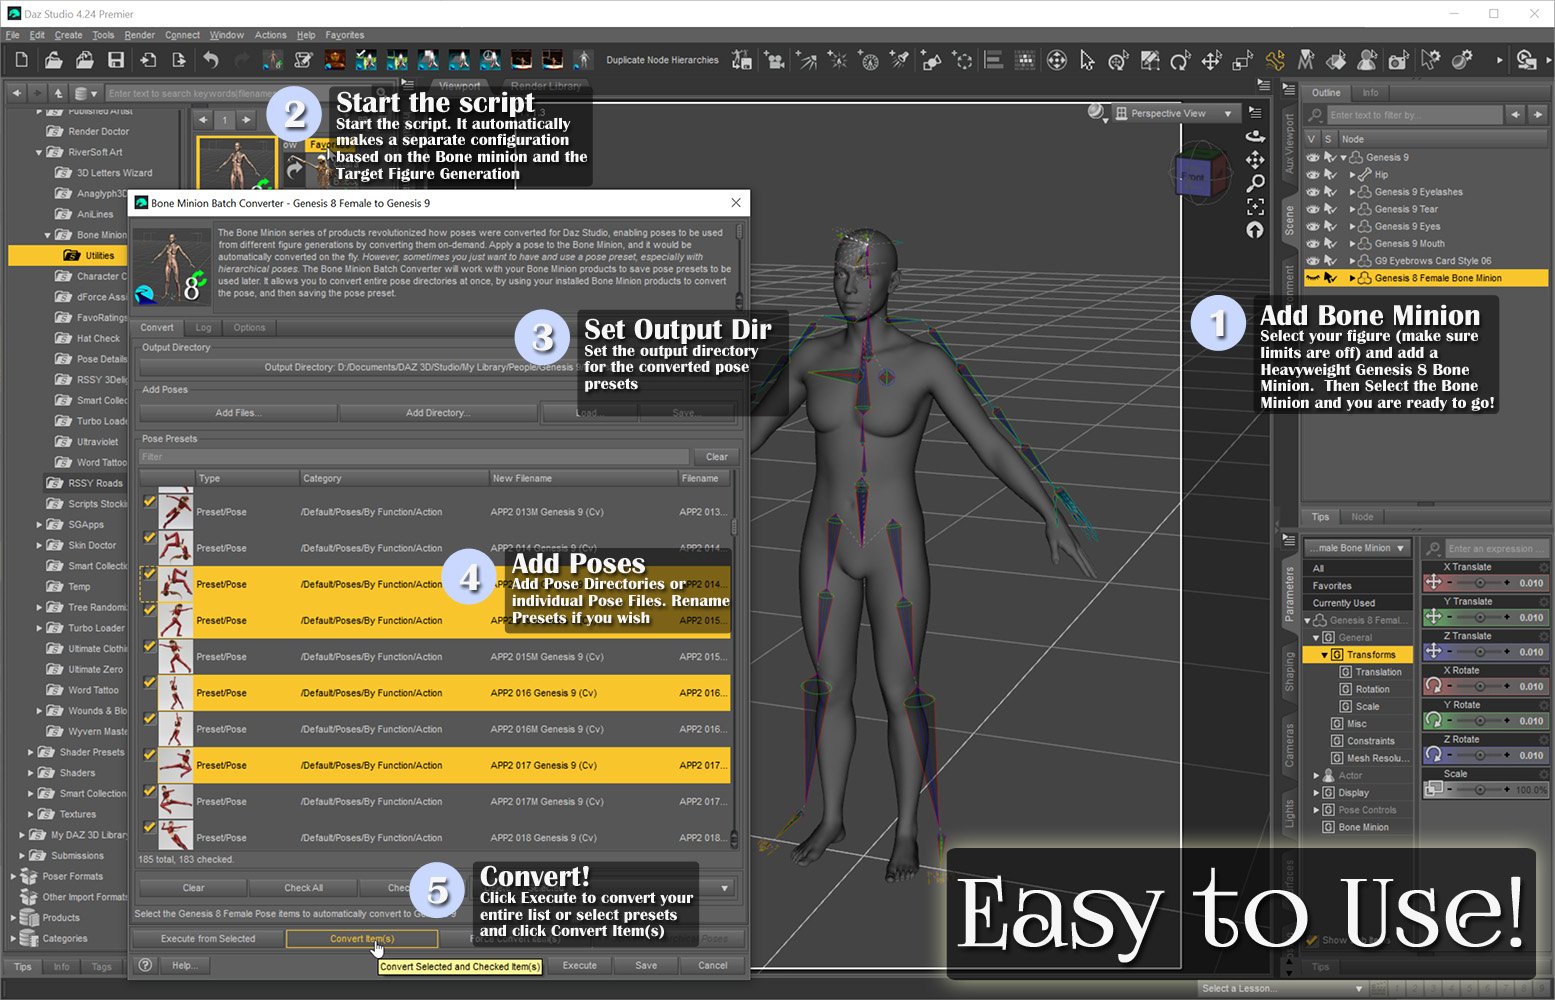Click the Add Directory button
The height and width of the screenshot is (1000, 1555).
pos(437,413)
